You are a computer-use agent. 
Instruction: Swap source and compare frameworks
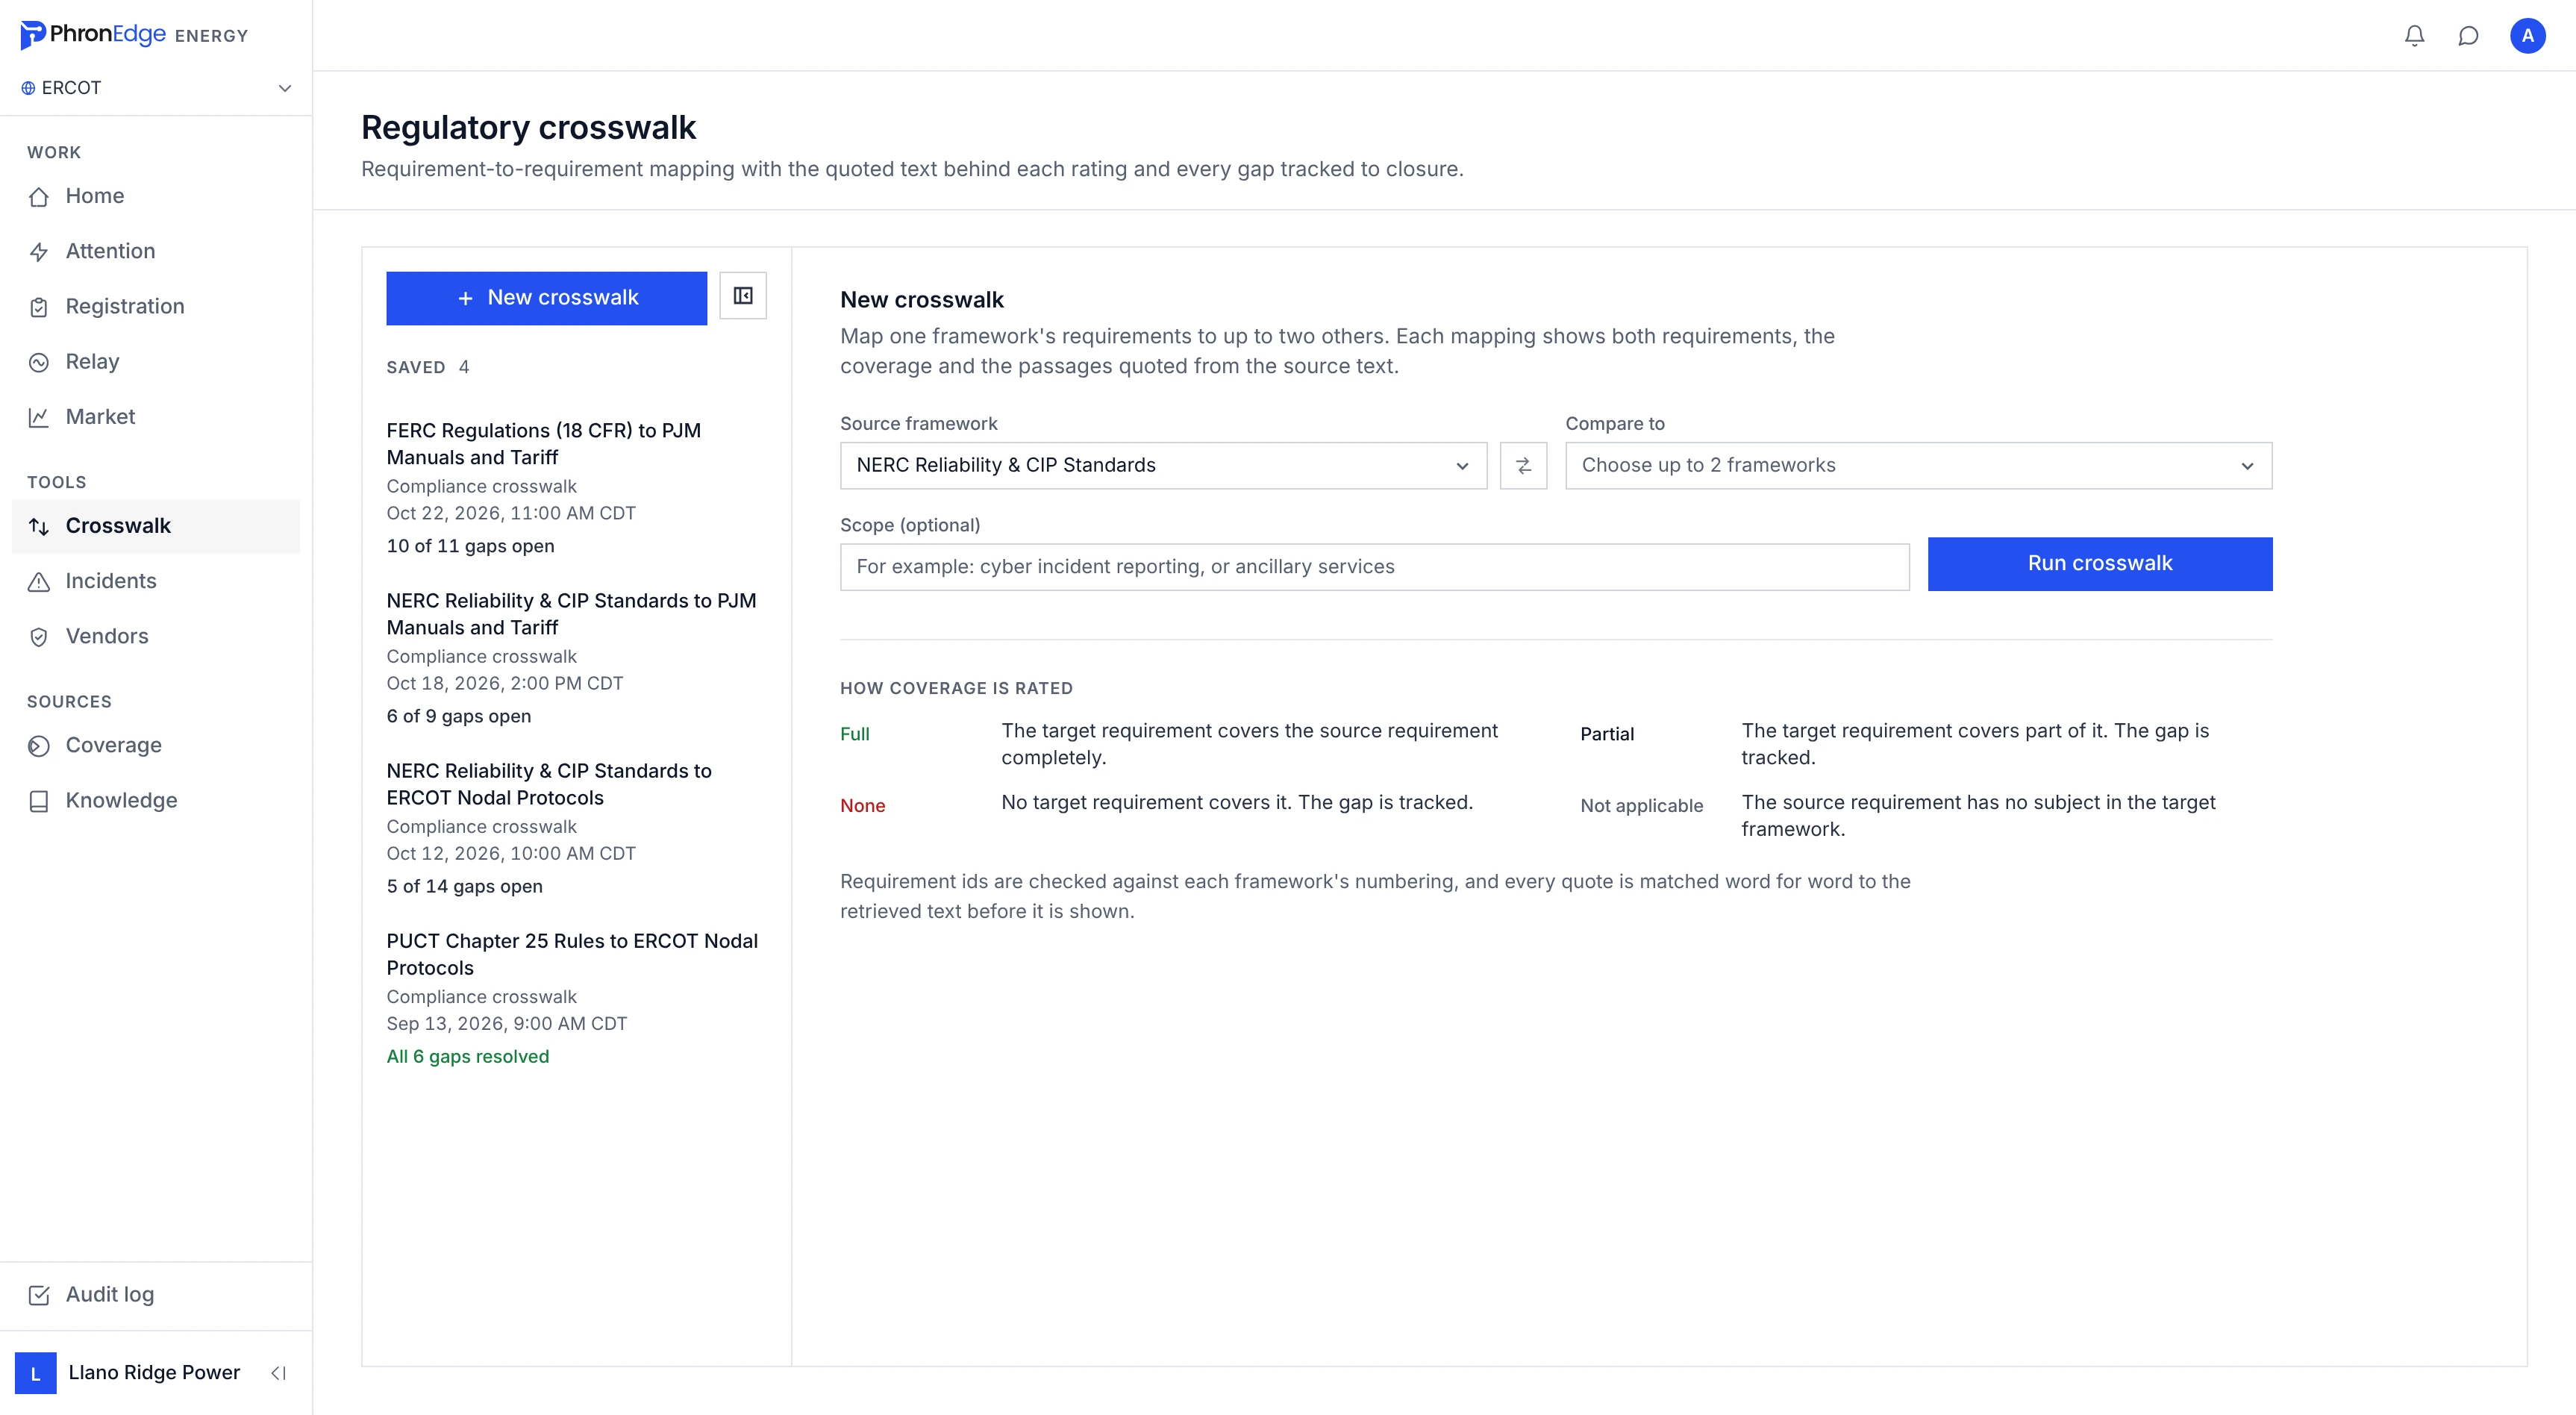[x=1523, y=465]
